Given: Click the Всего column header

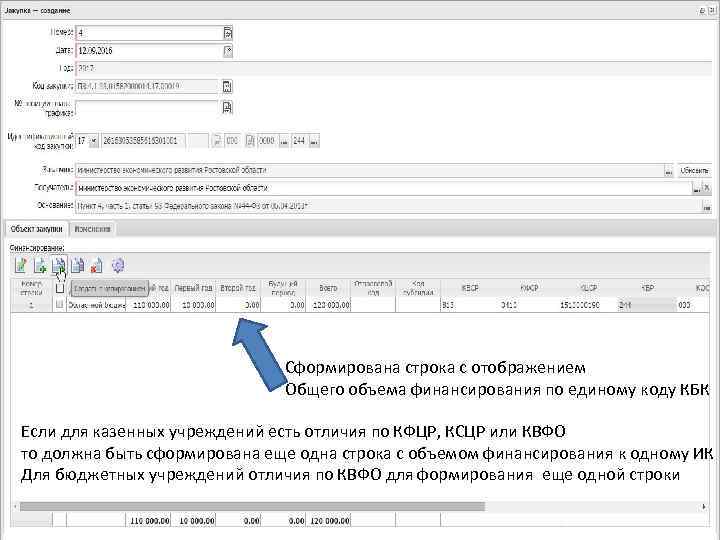Looking at the screenshot, I should click(x=328, y=288).
